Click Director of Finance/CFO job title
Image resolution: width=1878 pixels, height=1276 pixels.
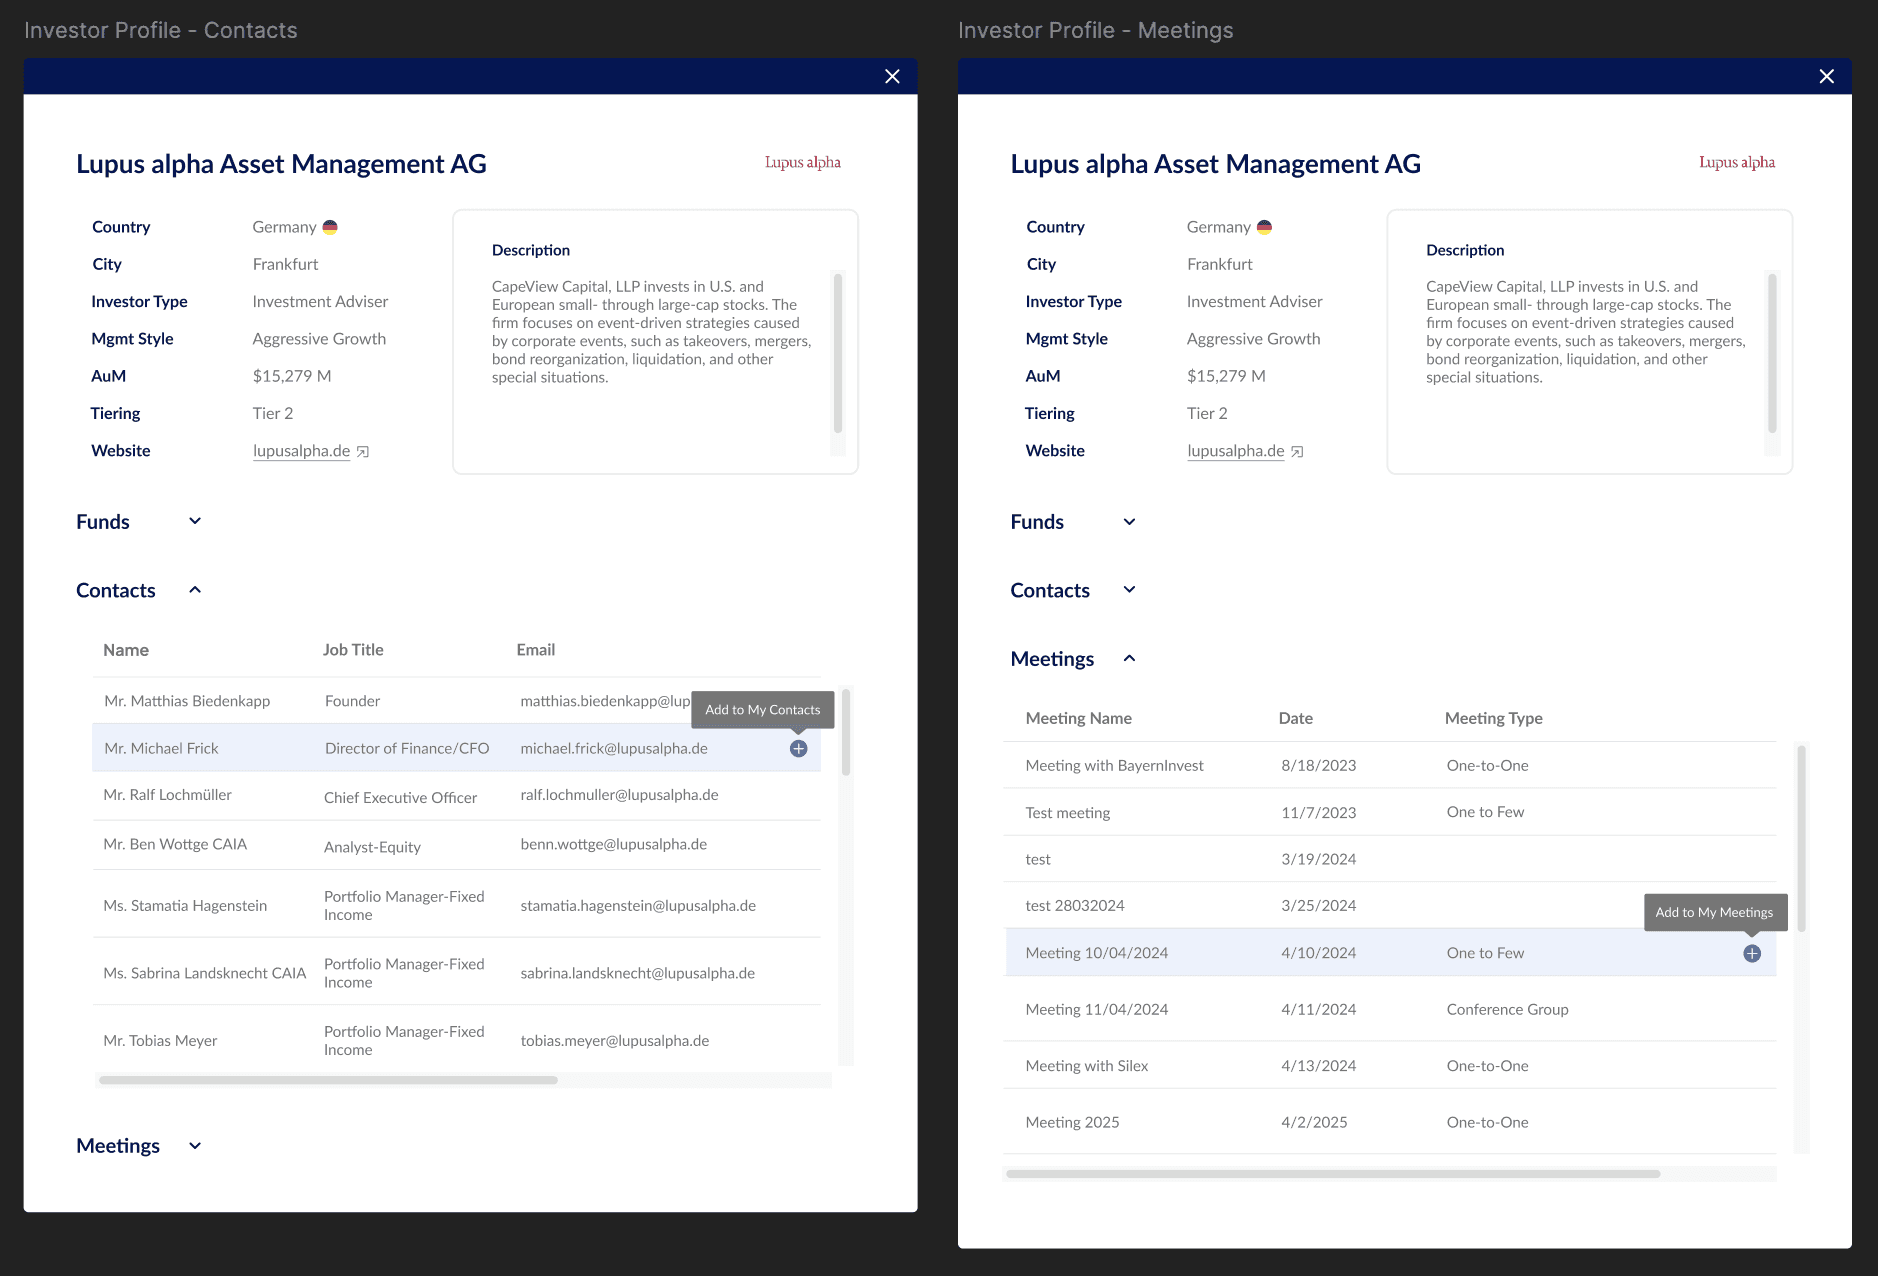point(407,748)
